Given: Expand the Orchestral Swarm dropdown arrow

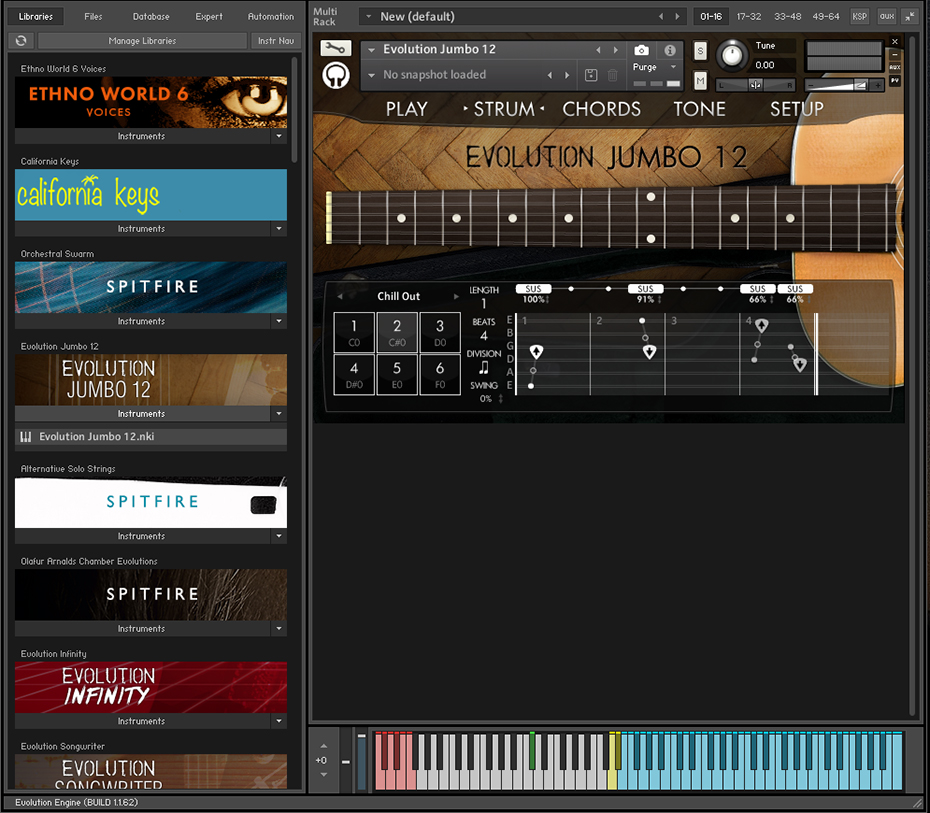Looking at the screenshot, I should pos(279,321).
